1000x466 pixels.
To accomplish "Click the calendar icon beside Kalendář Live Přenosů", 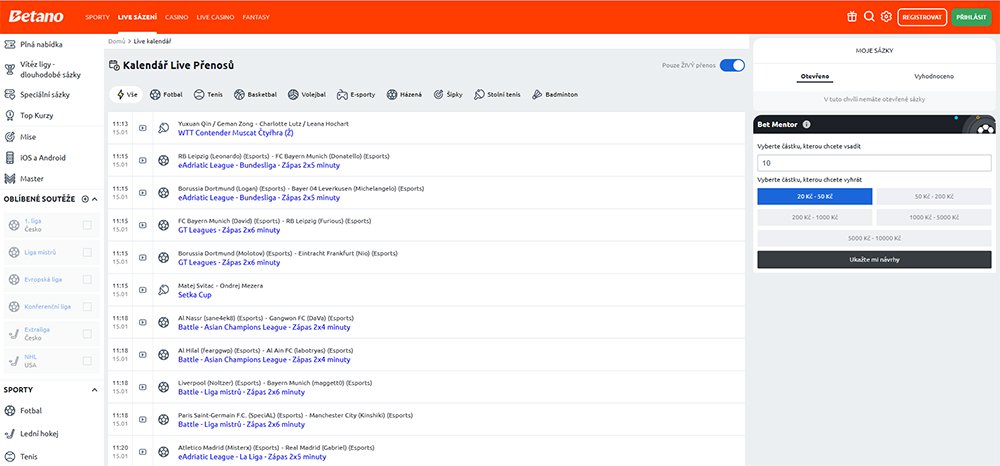I will 114,65.
